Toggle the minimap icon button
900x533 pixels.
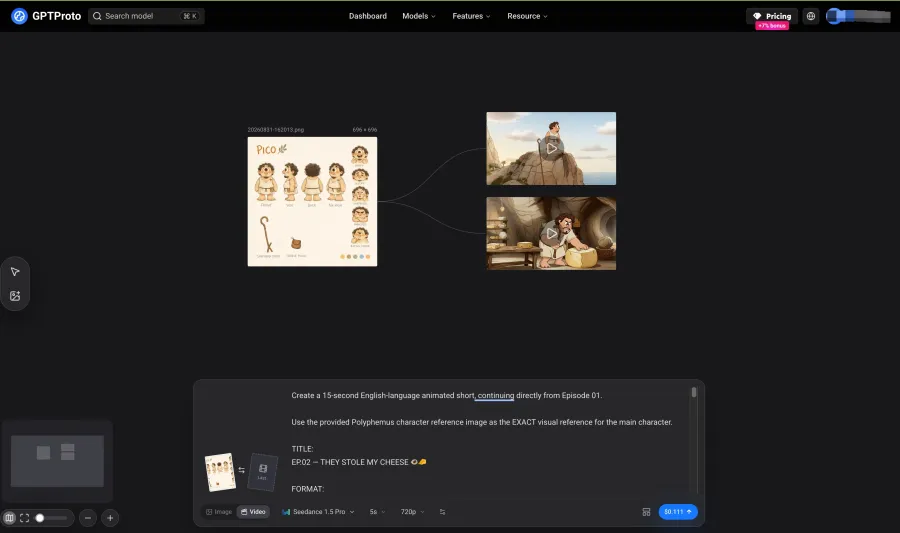click(9, 518)
